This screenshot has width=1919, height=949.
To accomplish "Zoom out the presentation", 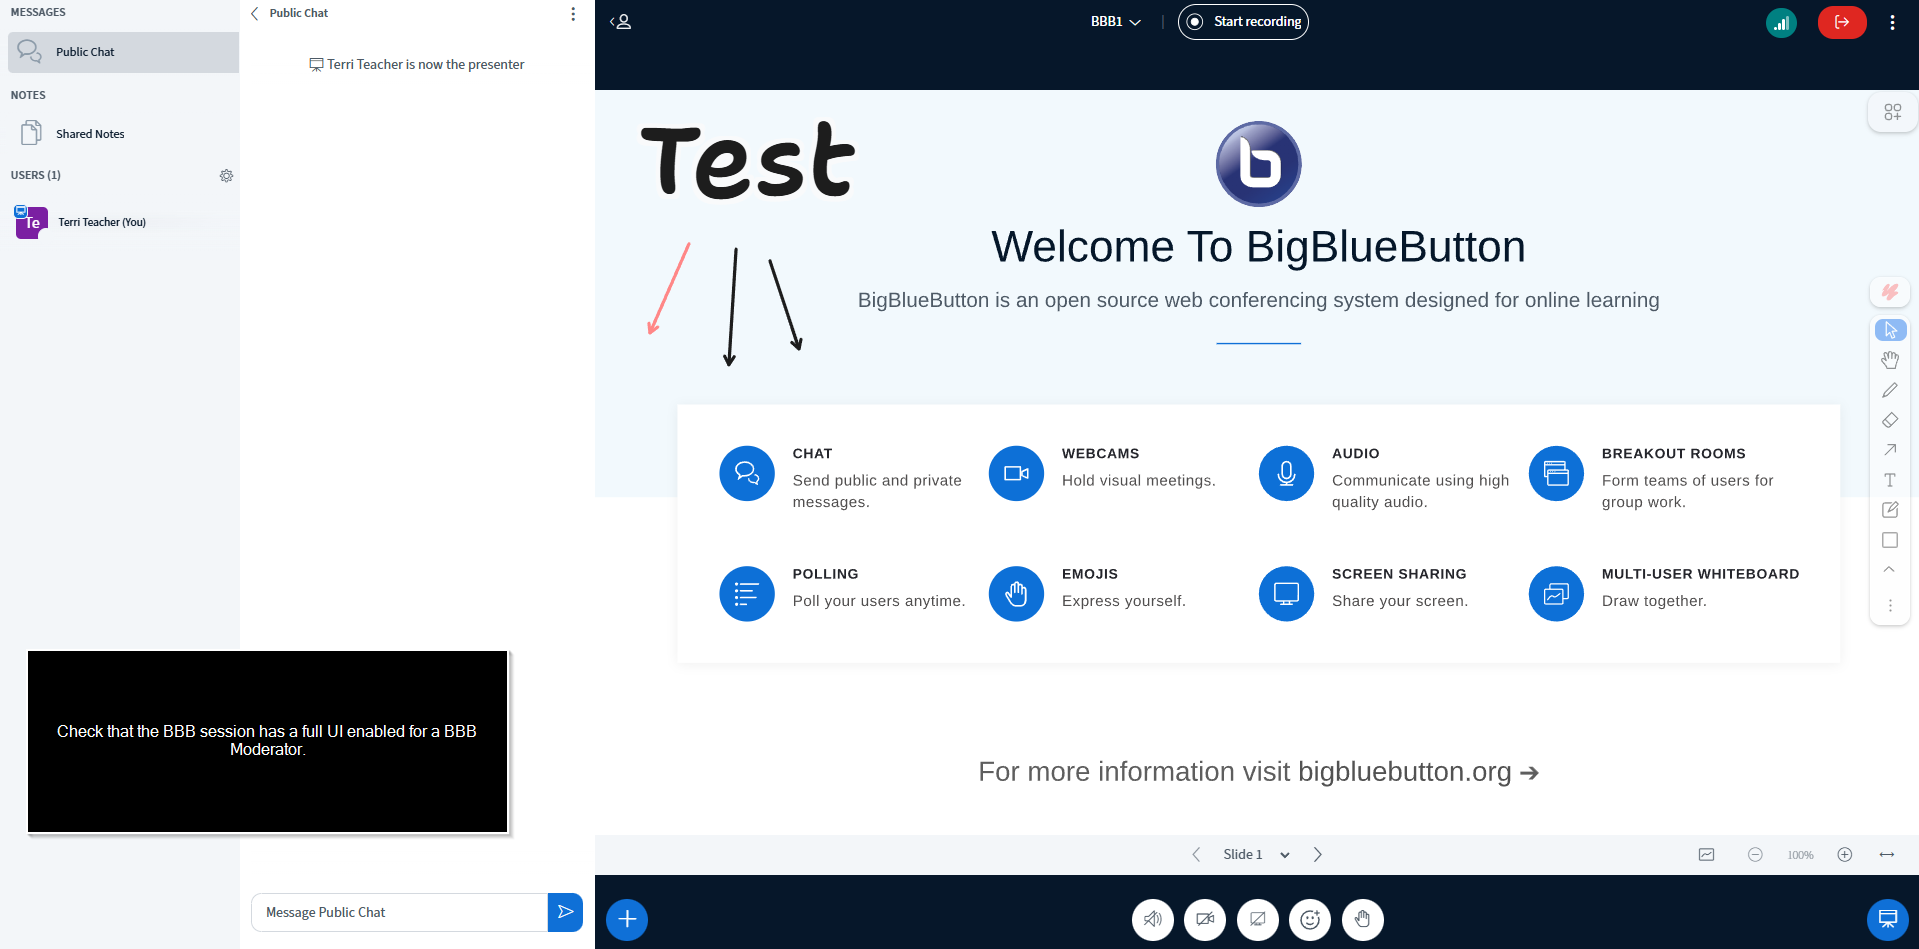I will (x=1755, y=854).
